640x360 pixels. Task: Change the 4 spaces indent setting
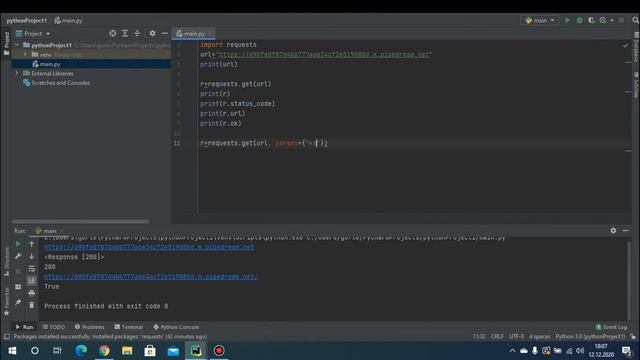pos(539,337)
